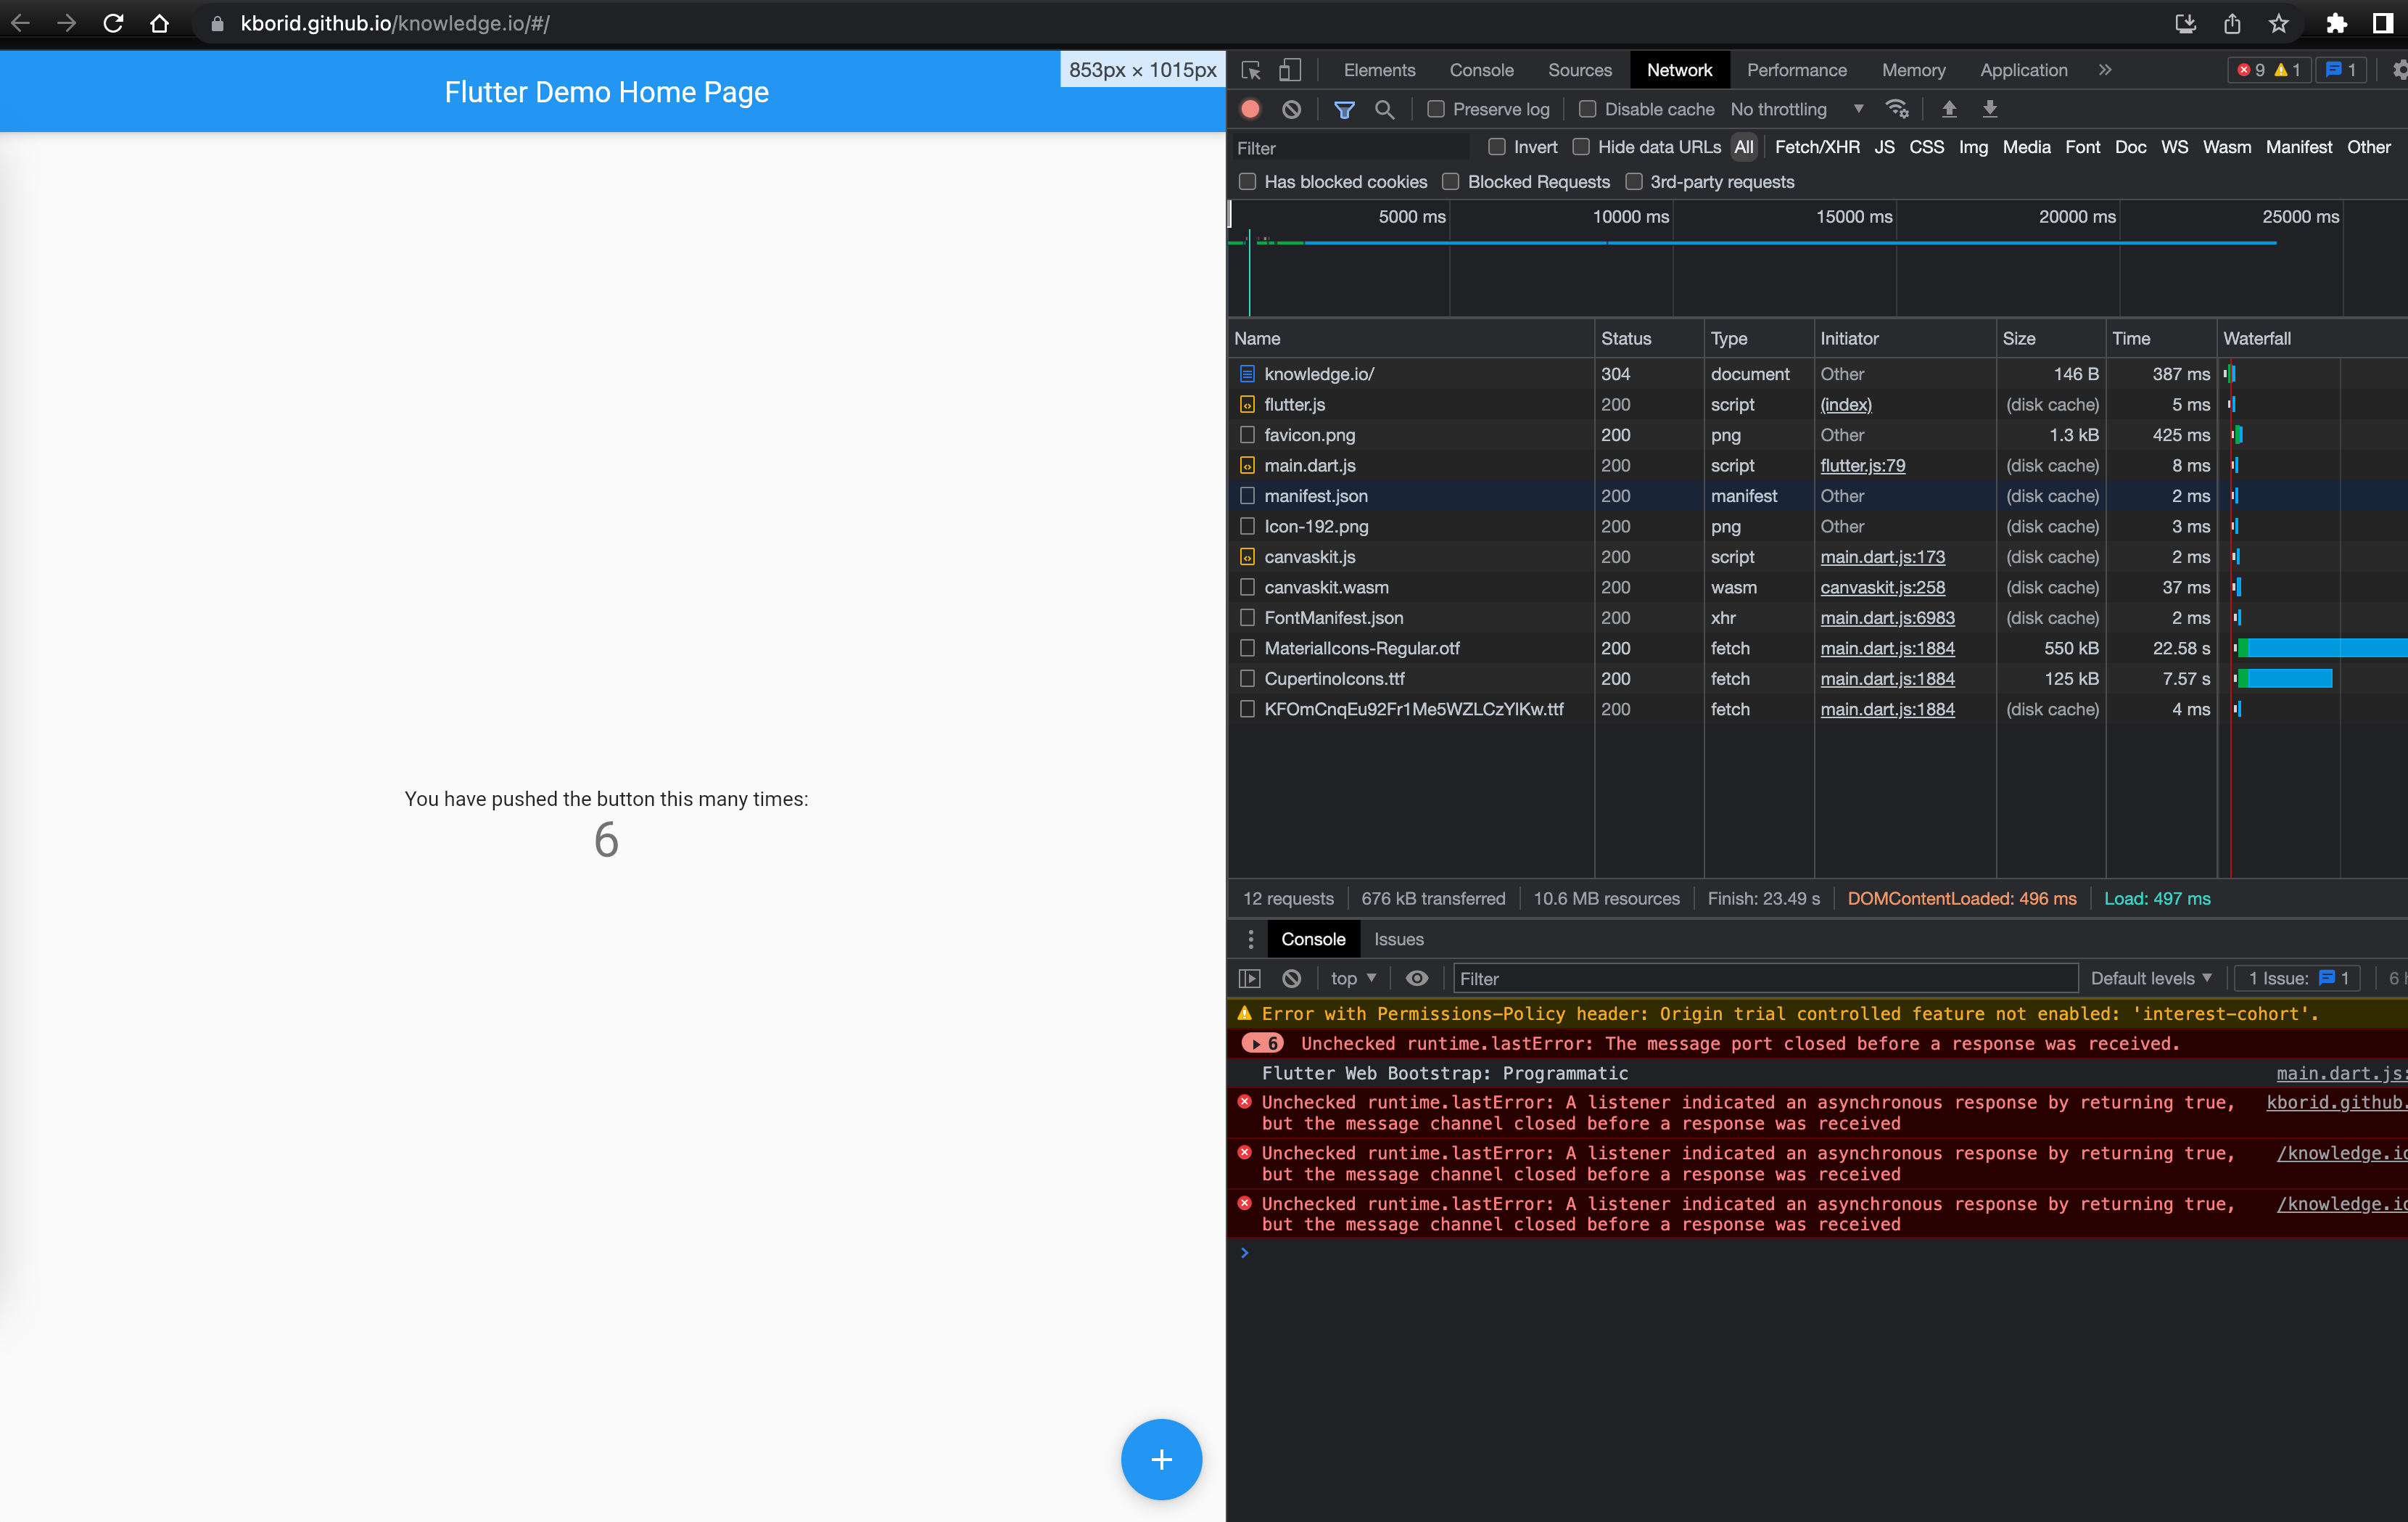Click the inspect element picker icon
This screenshot has height=1522, width=2408.
[1251, 70]
